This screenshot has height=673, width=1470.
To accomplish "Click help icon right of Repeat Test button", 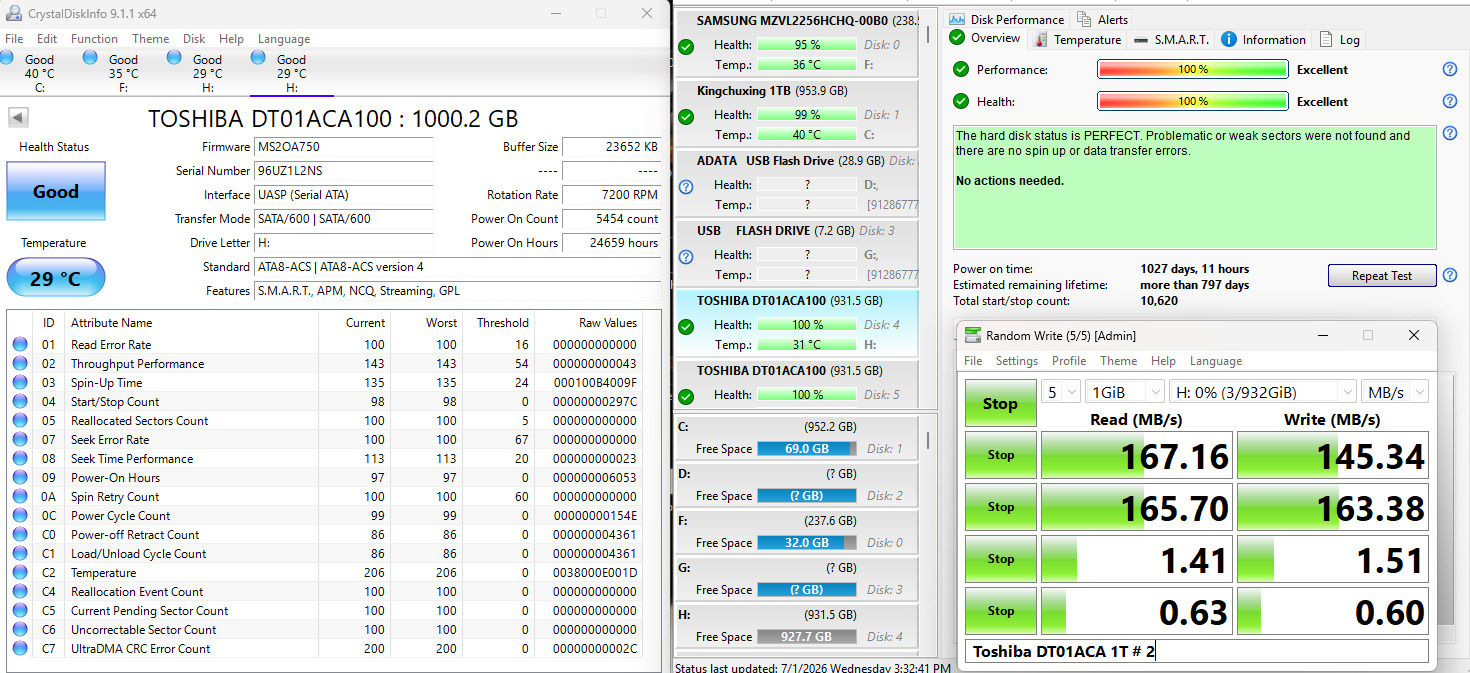I will pos(1449,274).
